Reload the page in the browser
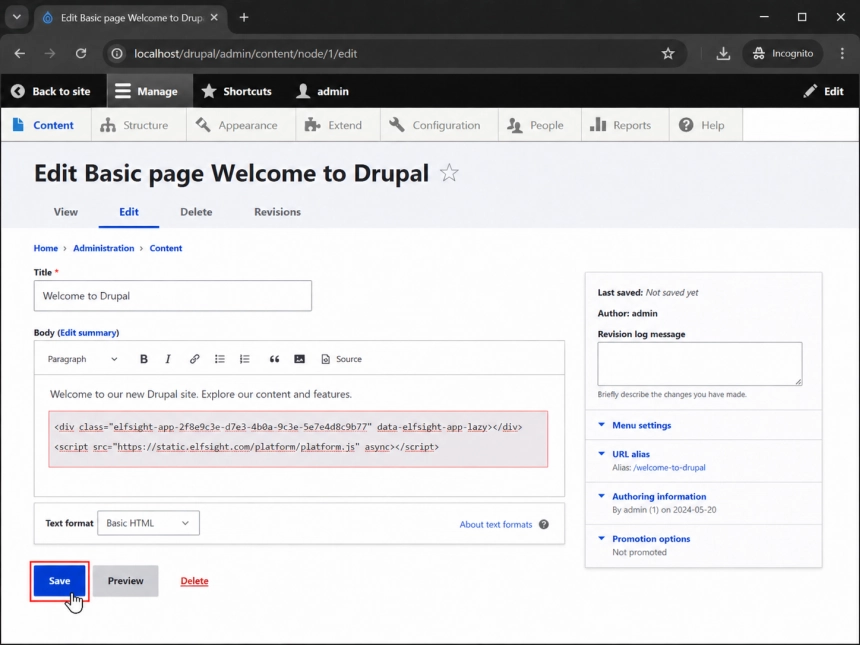 click(x=81, y=53)
